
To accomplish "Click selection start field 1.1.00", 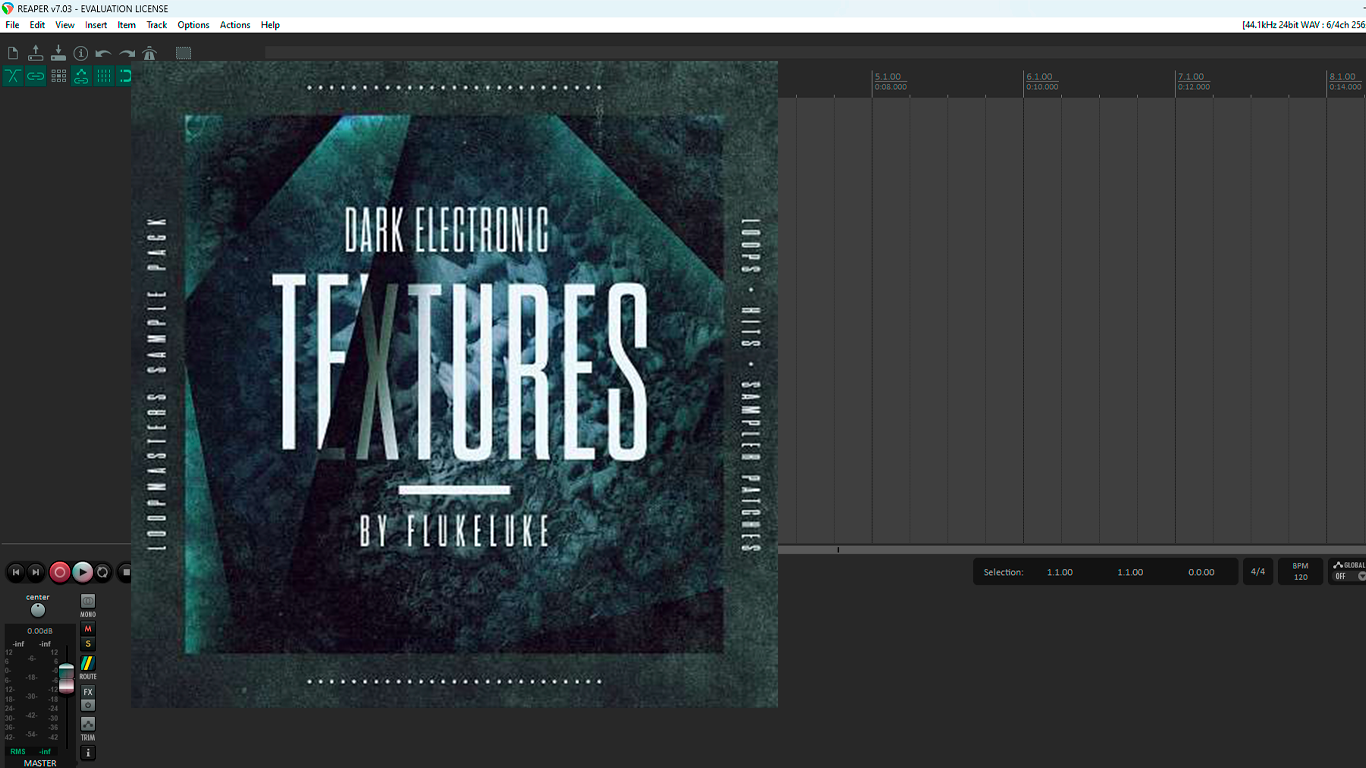I will (x=1060, y=572).
